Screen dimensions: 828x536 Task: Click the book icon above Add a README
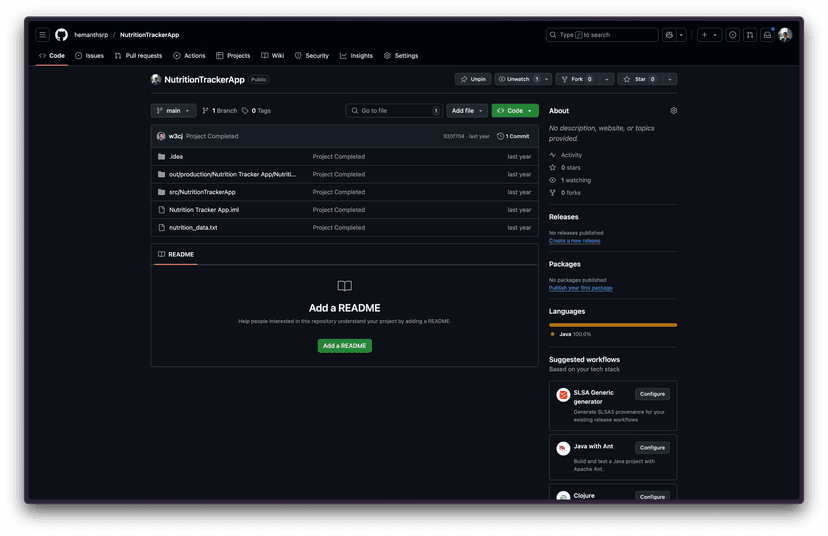pyautogui.click(x=344, y=286)
